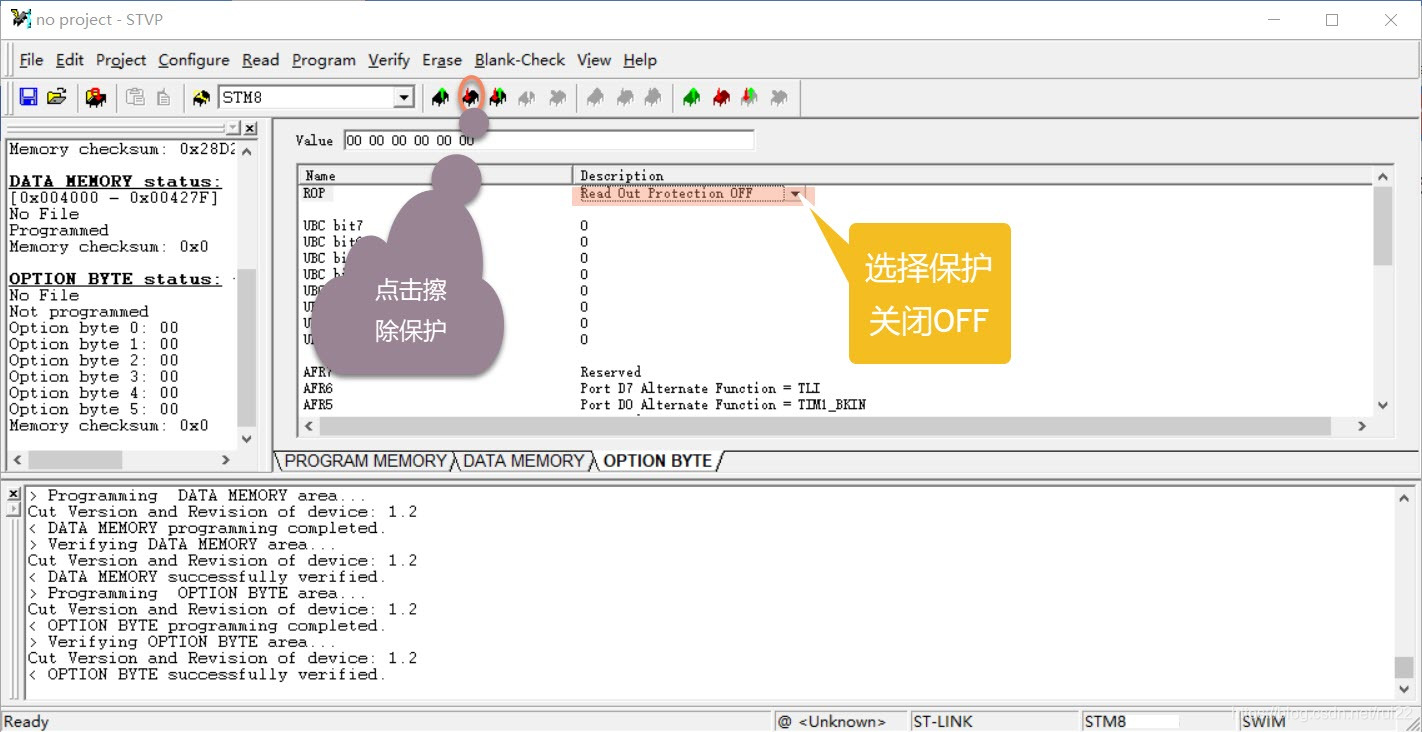The image size is (1422, 732).
Task: Click status panel scroll down arrow
Action: coord(247,439)
